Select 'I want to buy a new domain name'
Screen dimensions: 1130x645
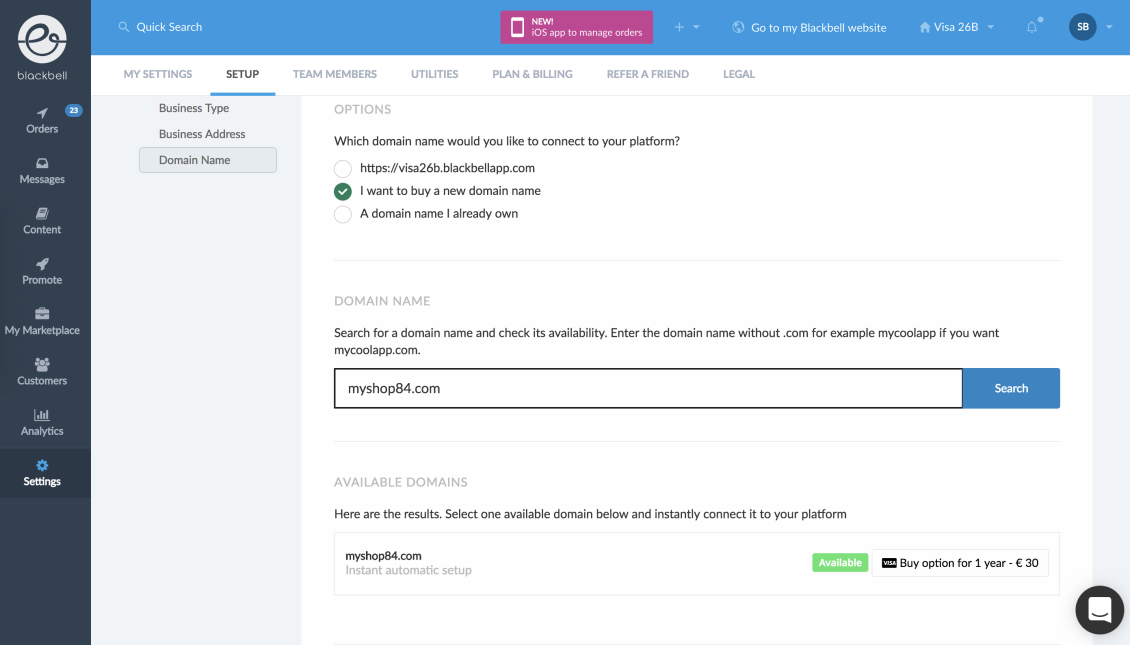coord(343,191)
